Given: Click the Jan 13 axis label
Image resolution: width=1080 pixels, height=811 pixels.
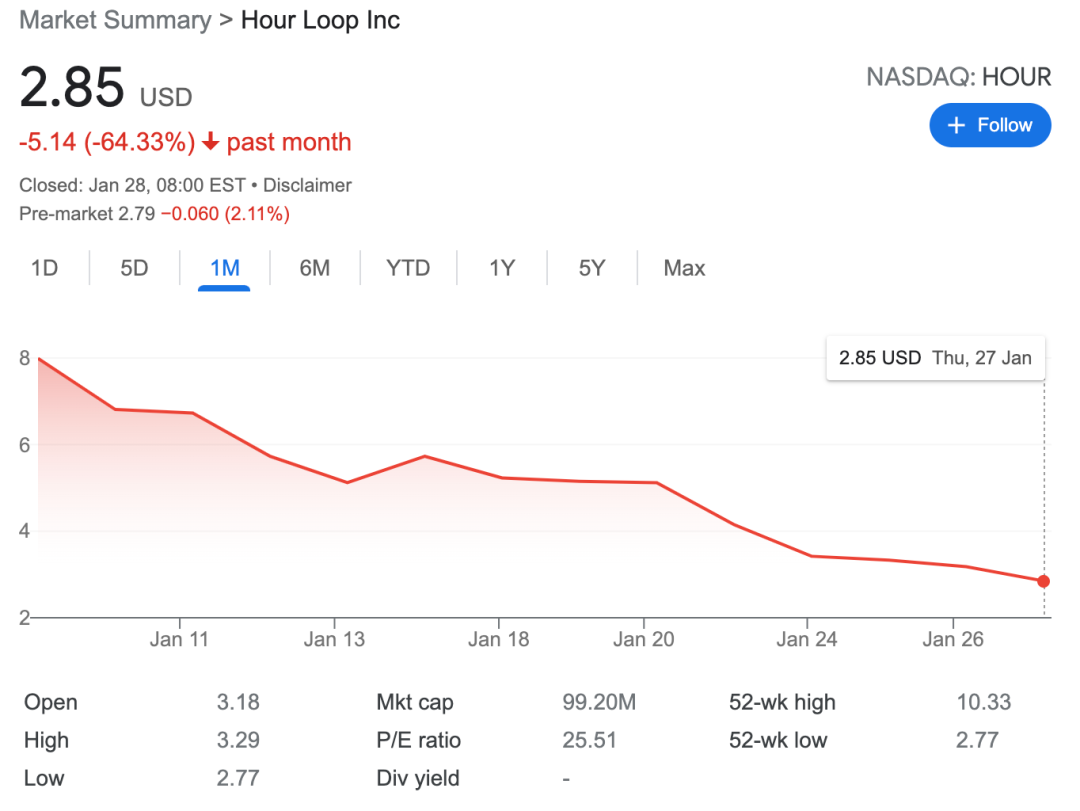Looking at the screenshot, I should [x=334, y=639].
